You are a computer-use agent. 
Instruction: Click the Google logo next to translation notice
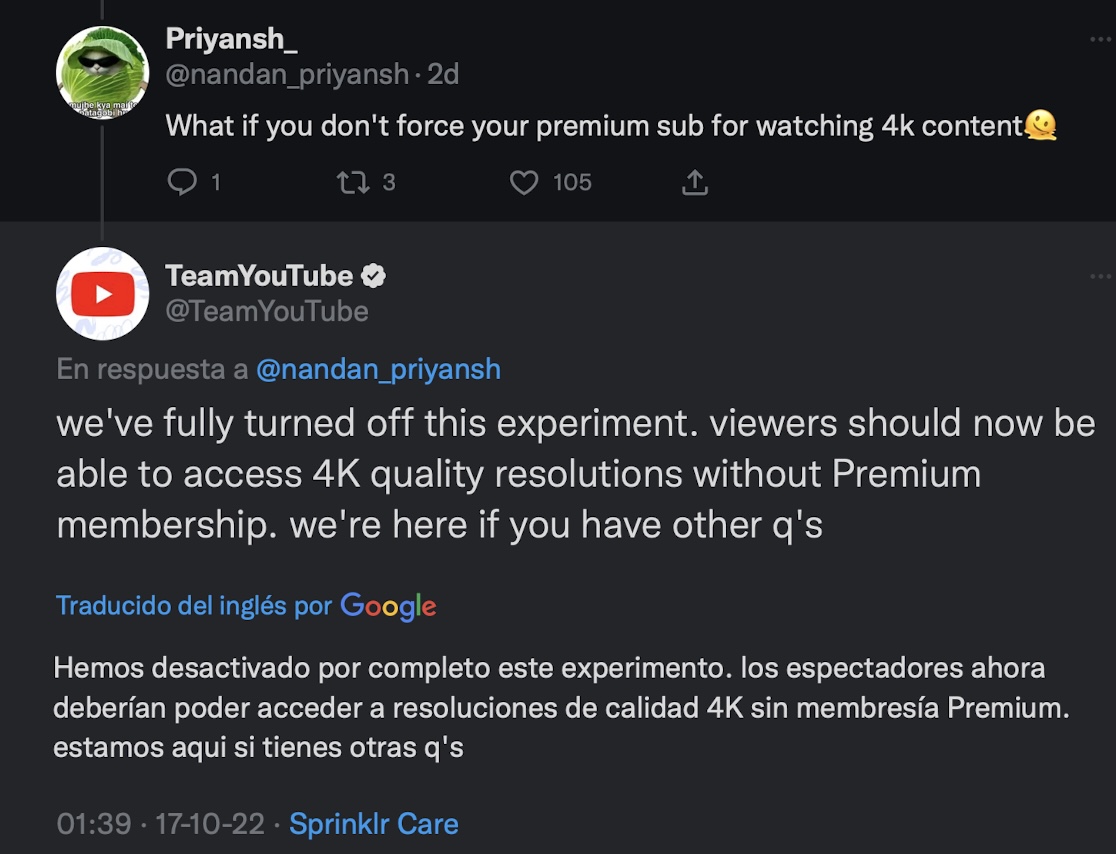pyautogui.click(x=388, y=605)
